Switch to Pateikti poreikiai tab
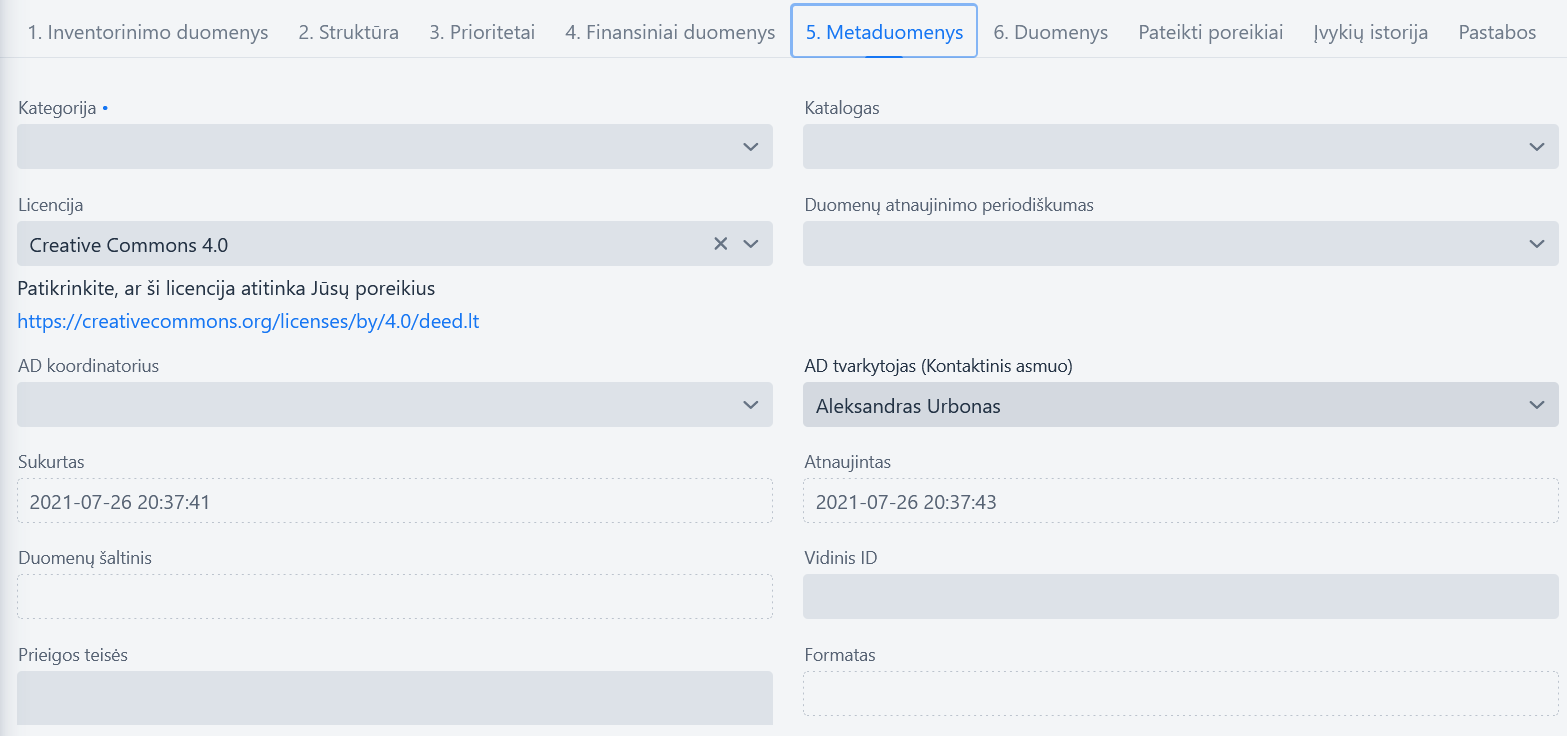 point(1211,32)
